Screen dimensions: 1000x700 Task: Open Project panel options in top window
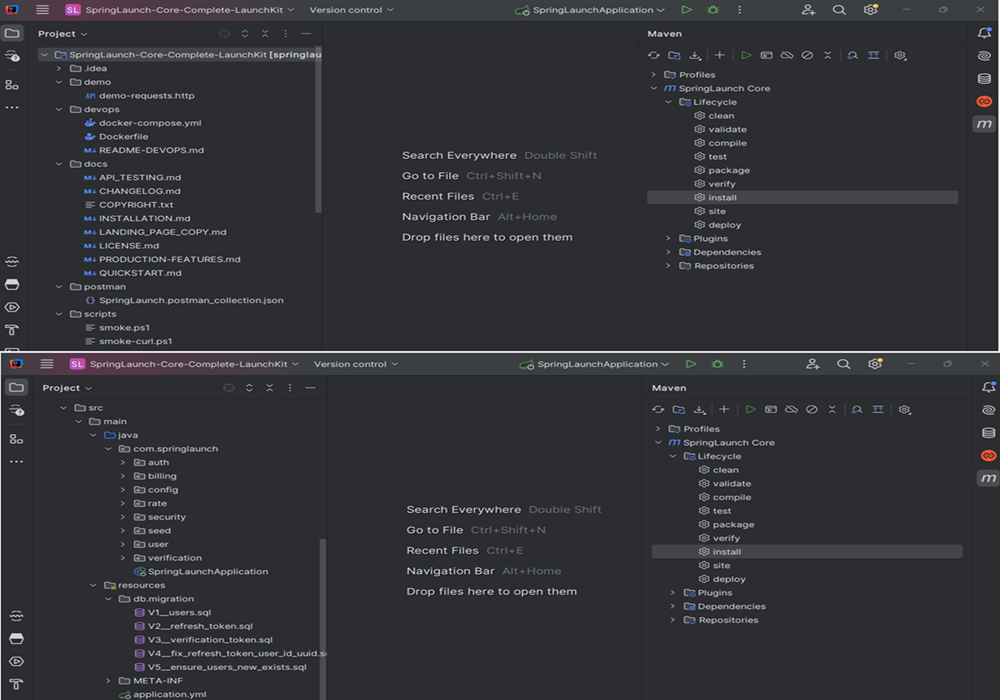(286, 34)
